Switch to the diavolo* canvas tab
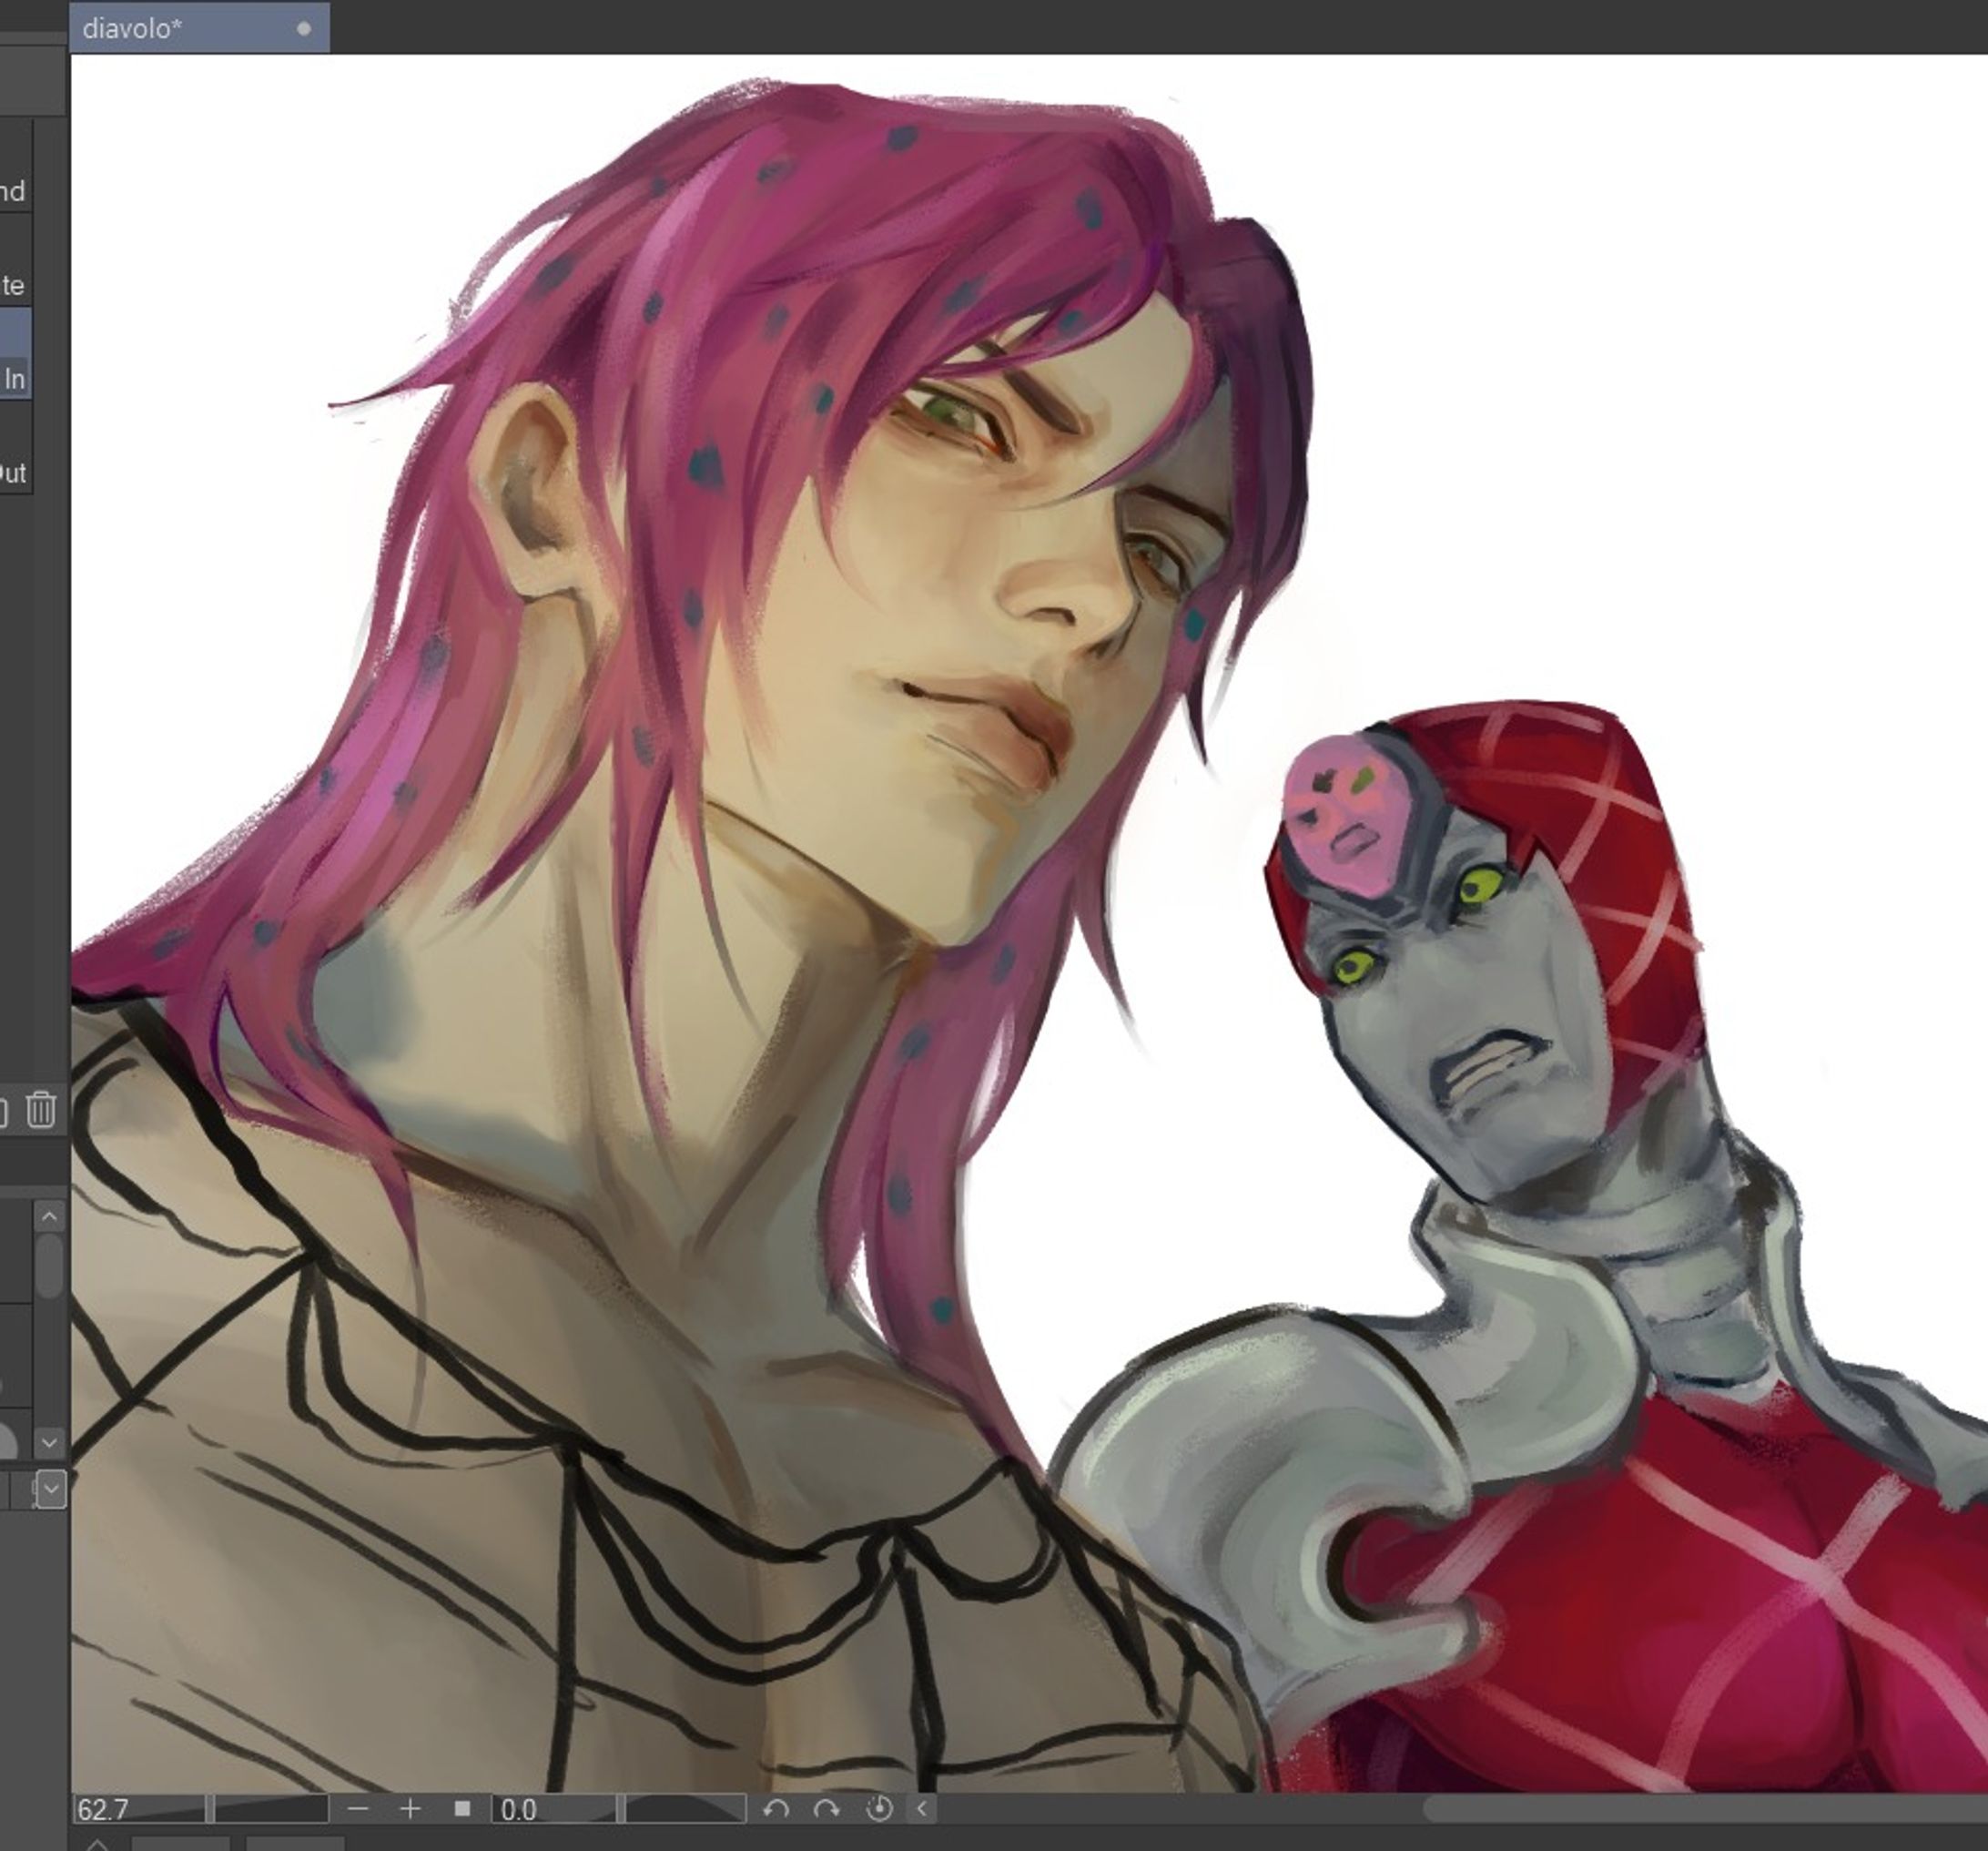The height and width of the screenshot is (1851, 1988). click(x=199, y=28)
